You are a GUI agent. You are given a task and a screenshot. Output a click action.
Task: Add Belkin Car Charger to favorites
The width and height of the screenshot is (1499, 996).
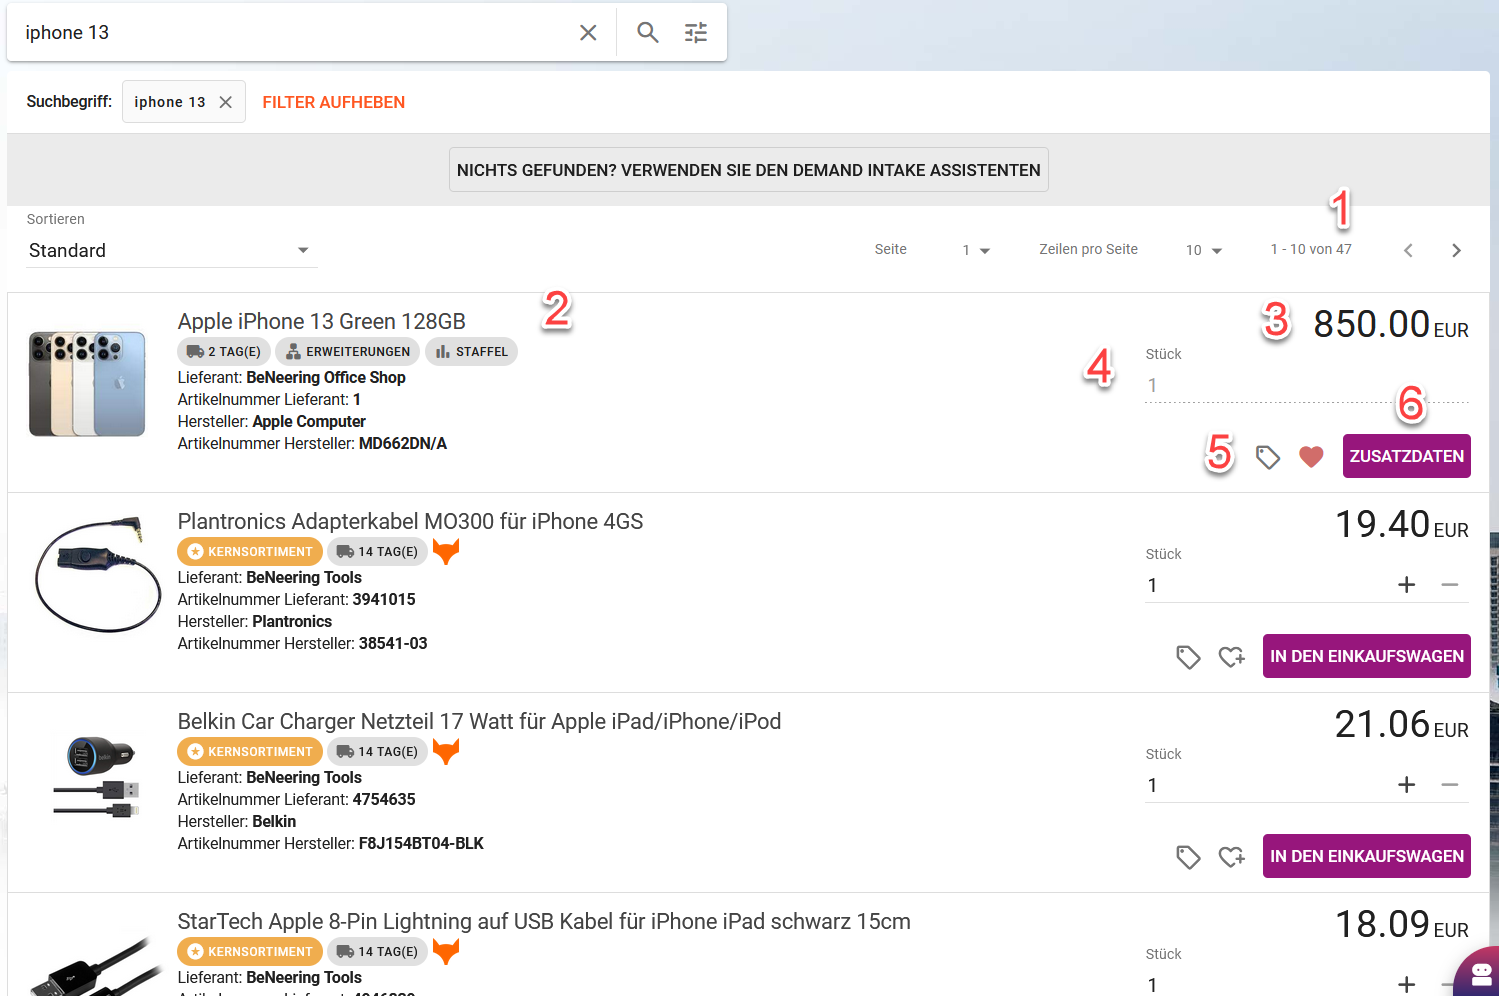pos(1231,857)
